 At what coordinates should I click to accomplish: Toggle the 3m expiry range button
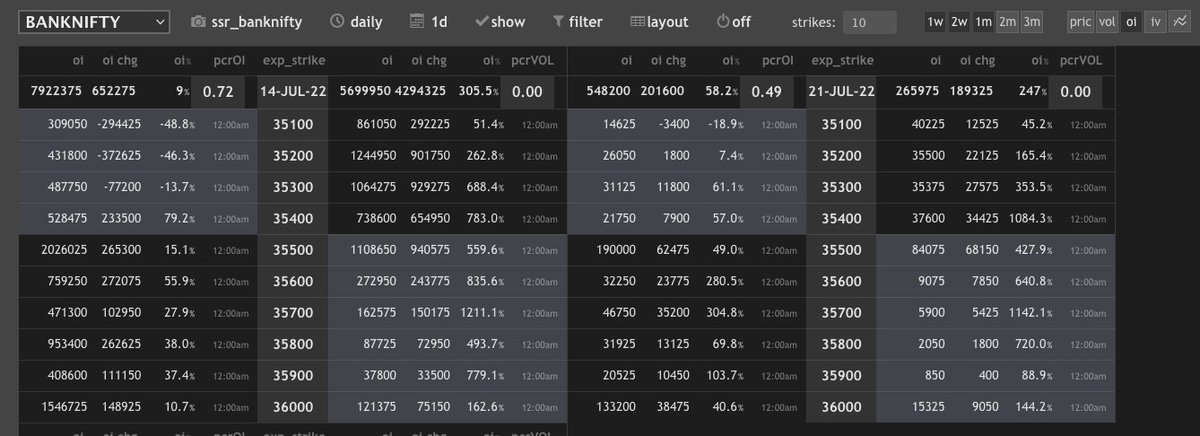pyautogui.click(x=1031, y=22)
